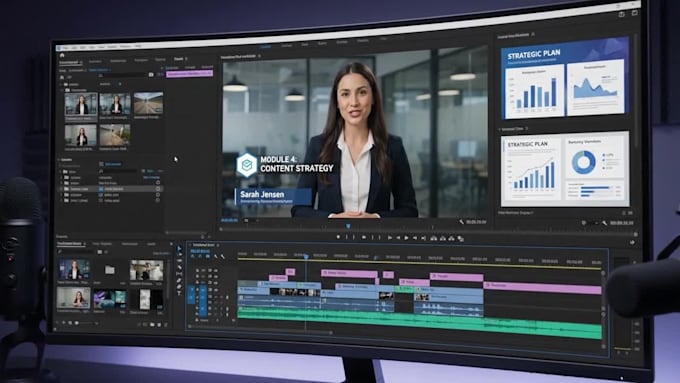The width and height of the screenshot is (680, 383).
Task: Collapse the lower Strategic Plan panel header arrow
Action: [499, 129]
